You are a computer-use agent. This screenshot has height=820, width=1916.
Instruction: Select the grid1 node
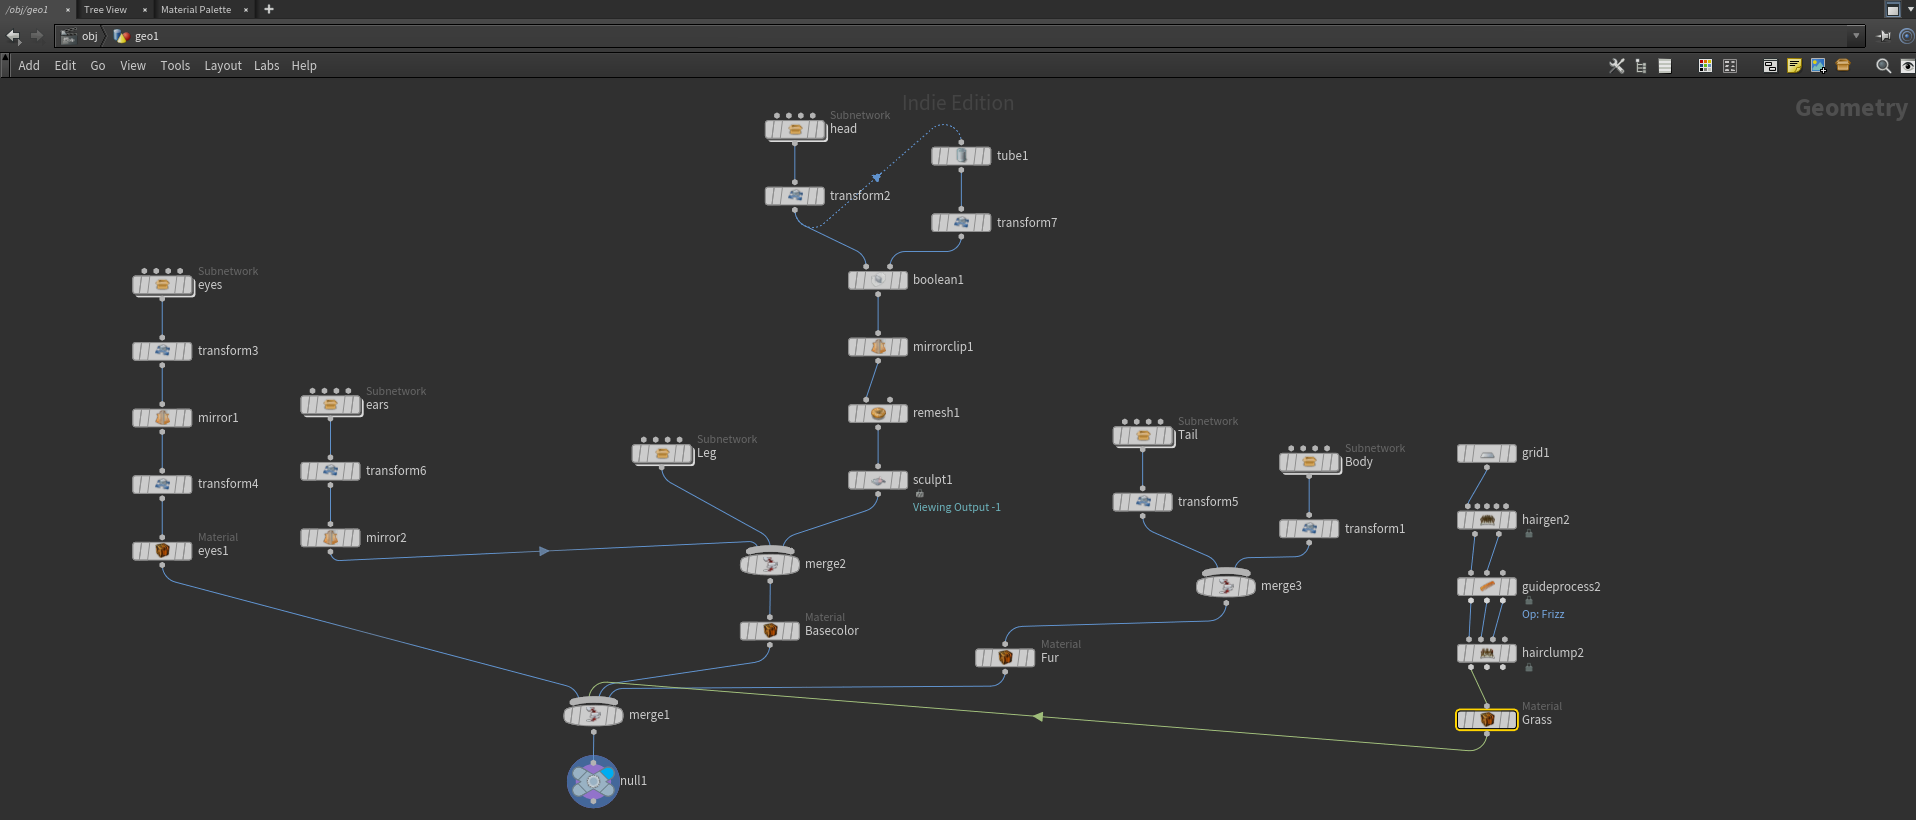point(1487,453)
